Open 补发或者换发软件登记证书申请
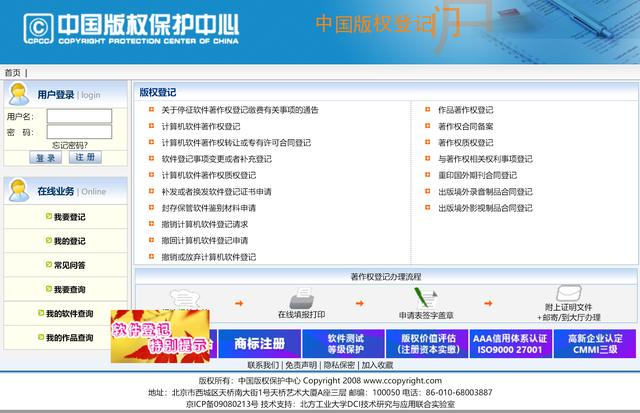Viewport: 640px width, 413px height. [x=217, y=191]
